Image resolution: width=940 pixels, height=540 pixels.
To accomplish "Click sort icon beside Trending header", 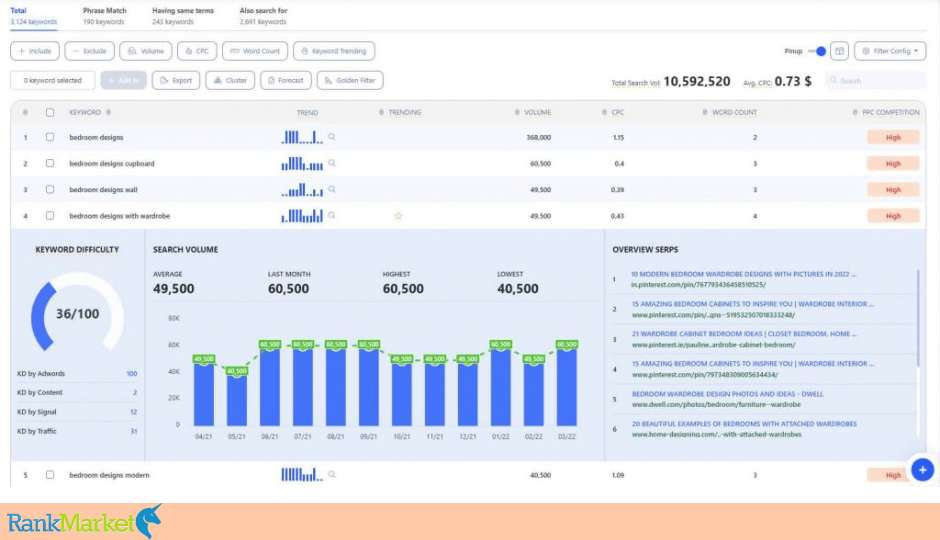I will pyautogui.click(x=381, y=112).
